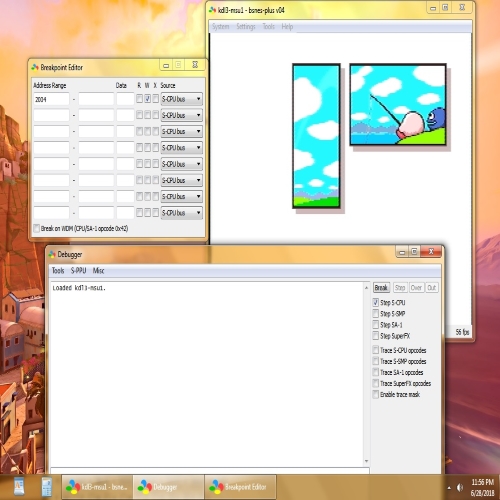Open Source dropdown in fifth breakpoint row

(x=182, y=164)
